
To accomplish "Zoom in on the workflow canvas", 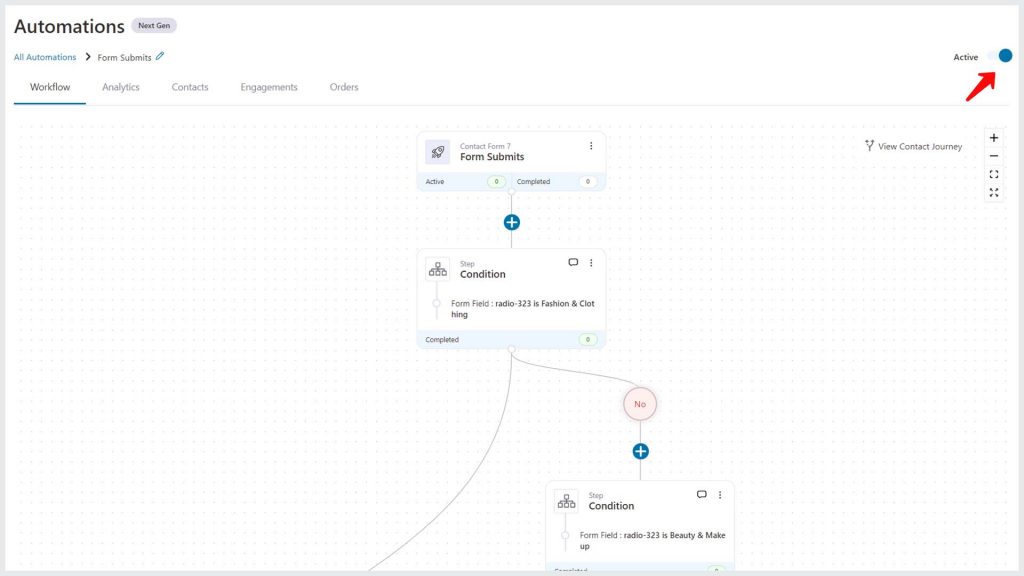I will [994, 138].
